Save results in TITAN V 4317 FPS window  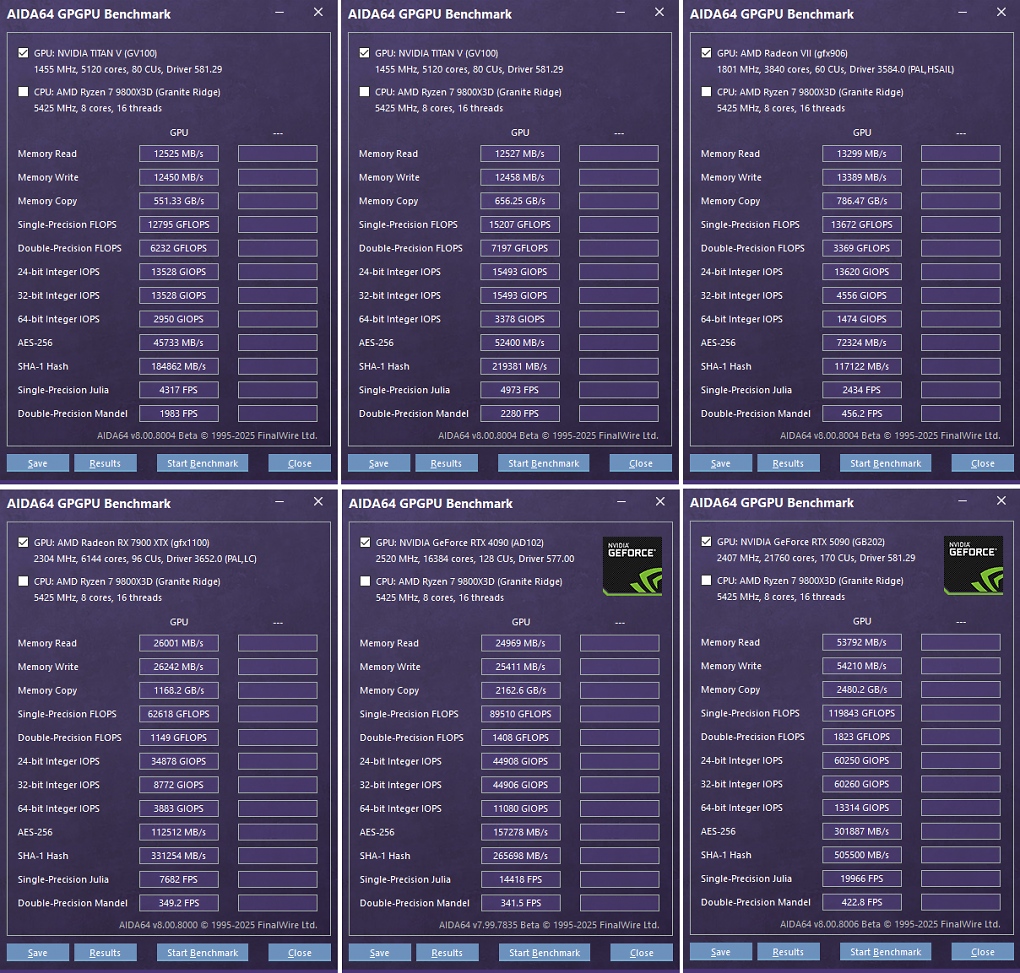[38, 463]
